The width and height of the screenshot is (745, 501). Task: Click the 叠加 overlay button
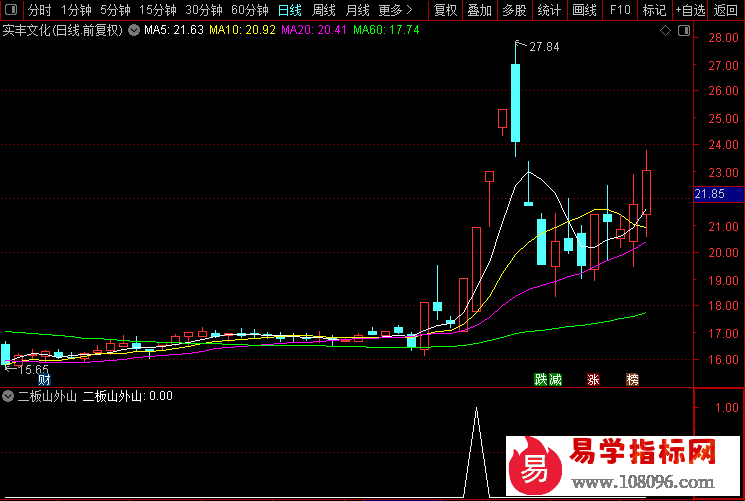pyautogui.click(x=479, y=10)
